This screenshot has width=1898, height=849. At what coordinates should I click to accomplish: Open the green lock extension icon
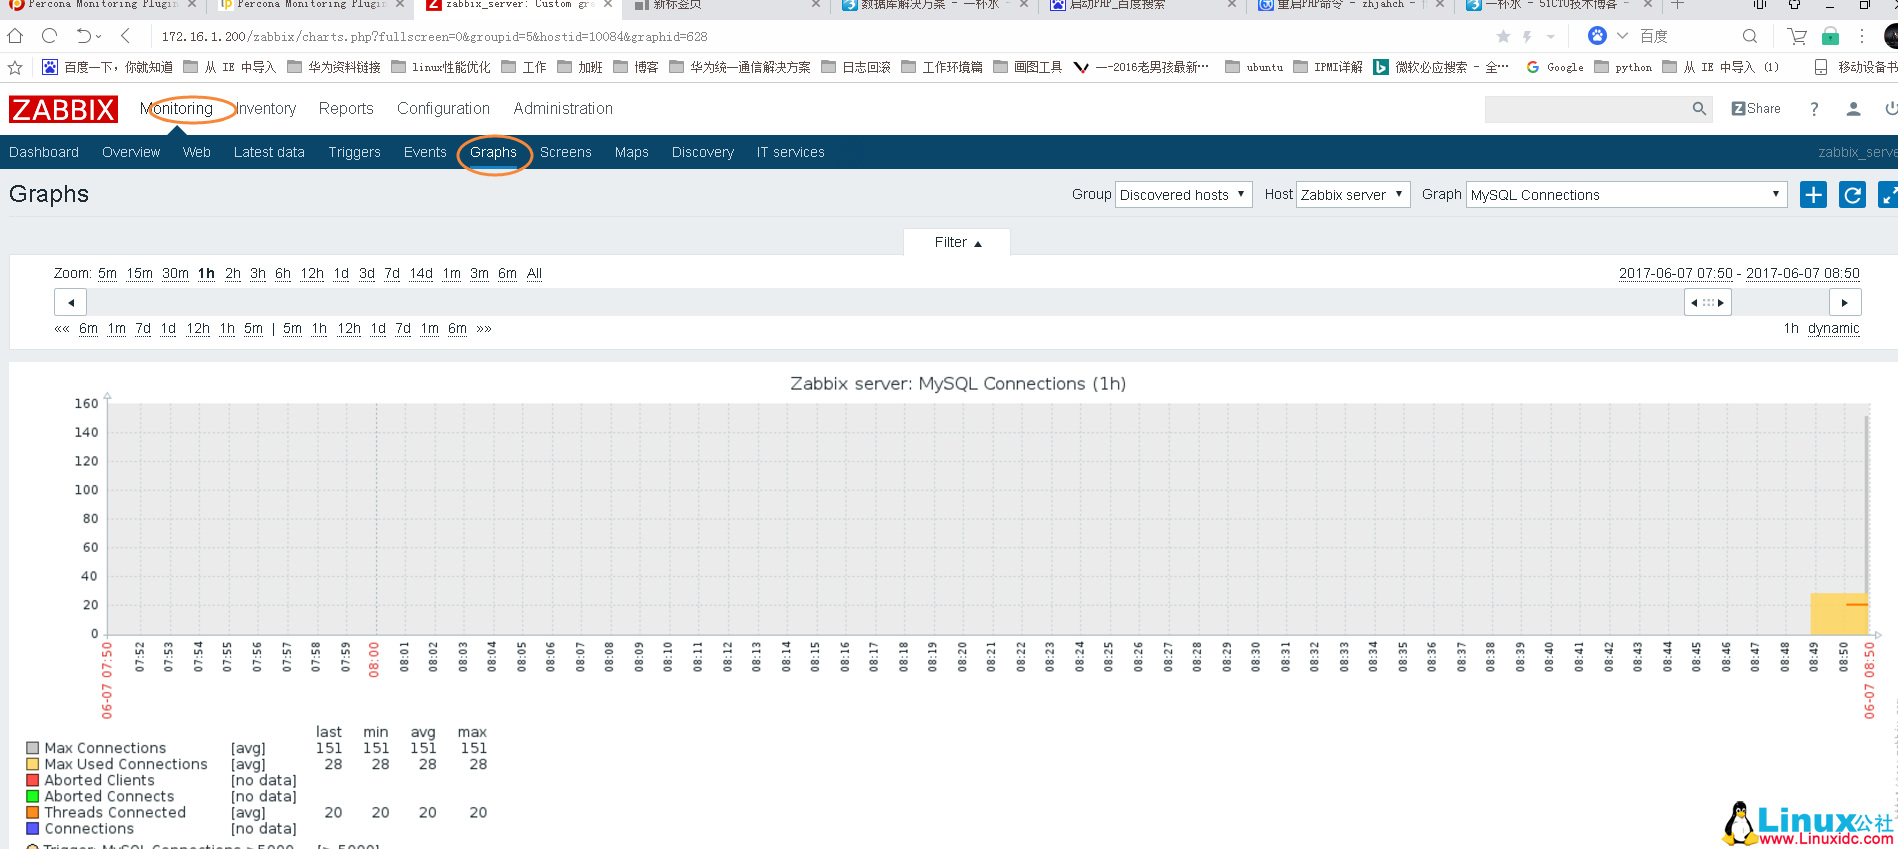point(1830,36)
